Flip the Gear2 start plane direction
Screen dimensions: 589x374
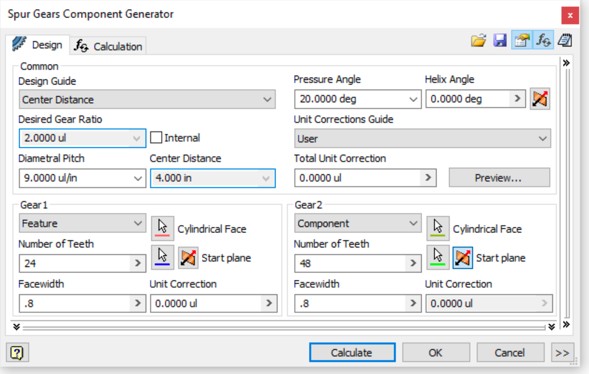[x=462, y=258]
